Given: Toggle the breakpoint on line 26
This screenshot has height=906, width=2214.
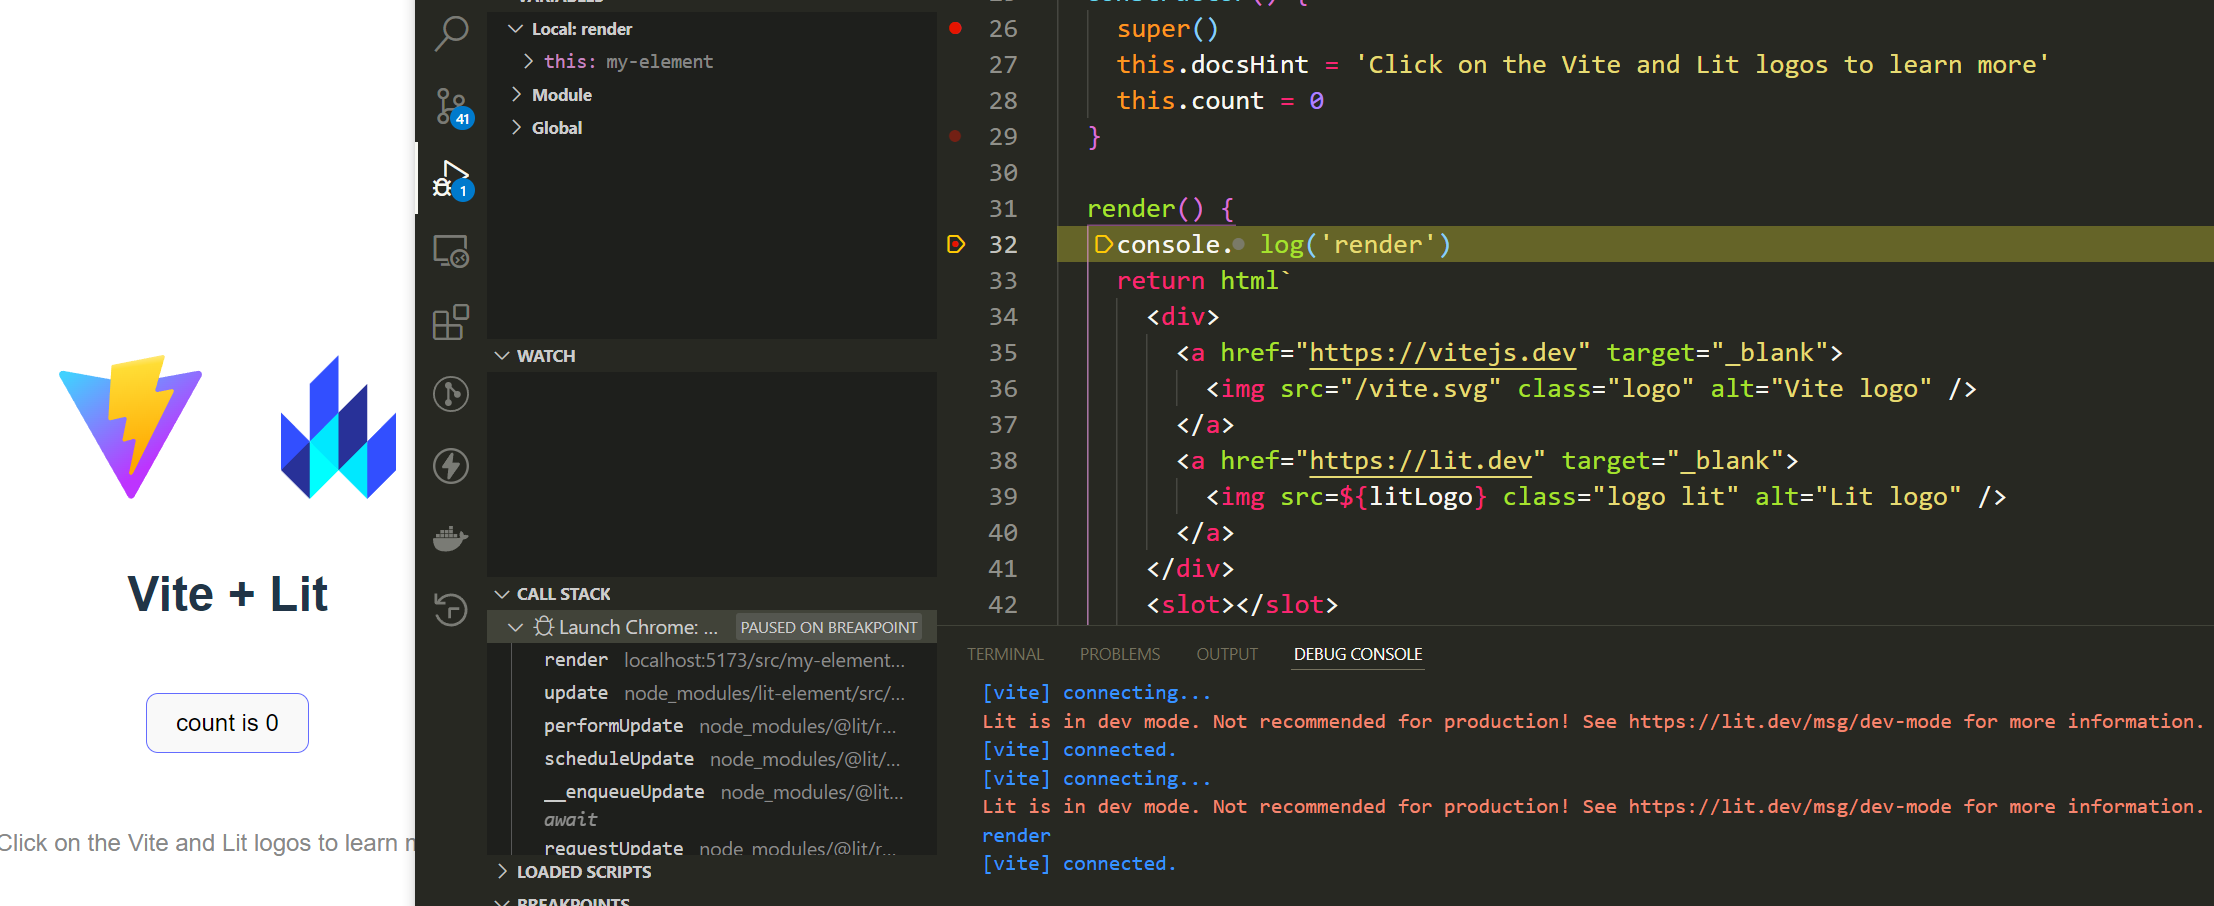Looking at the screenshot, I should (x=955, y=28).
